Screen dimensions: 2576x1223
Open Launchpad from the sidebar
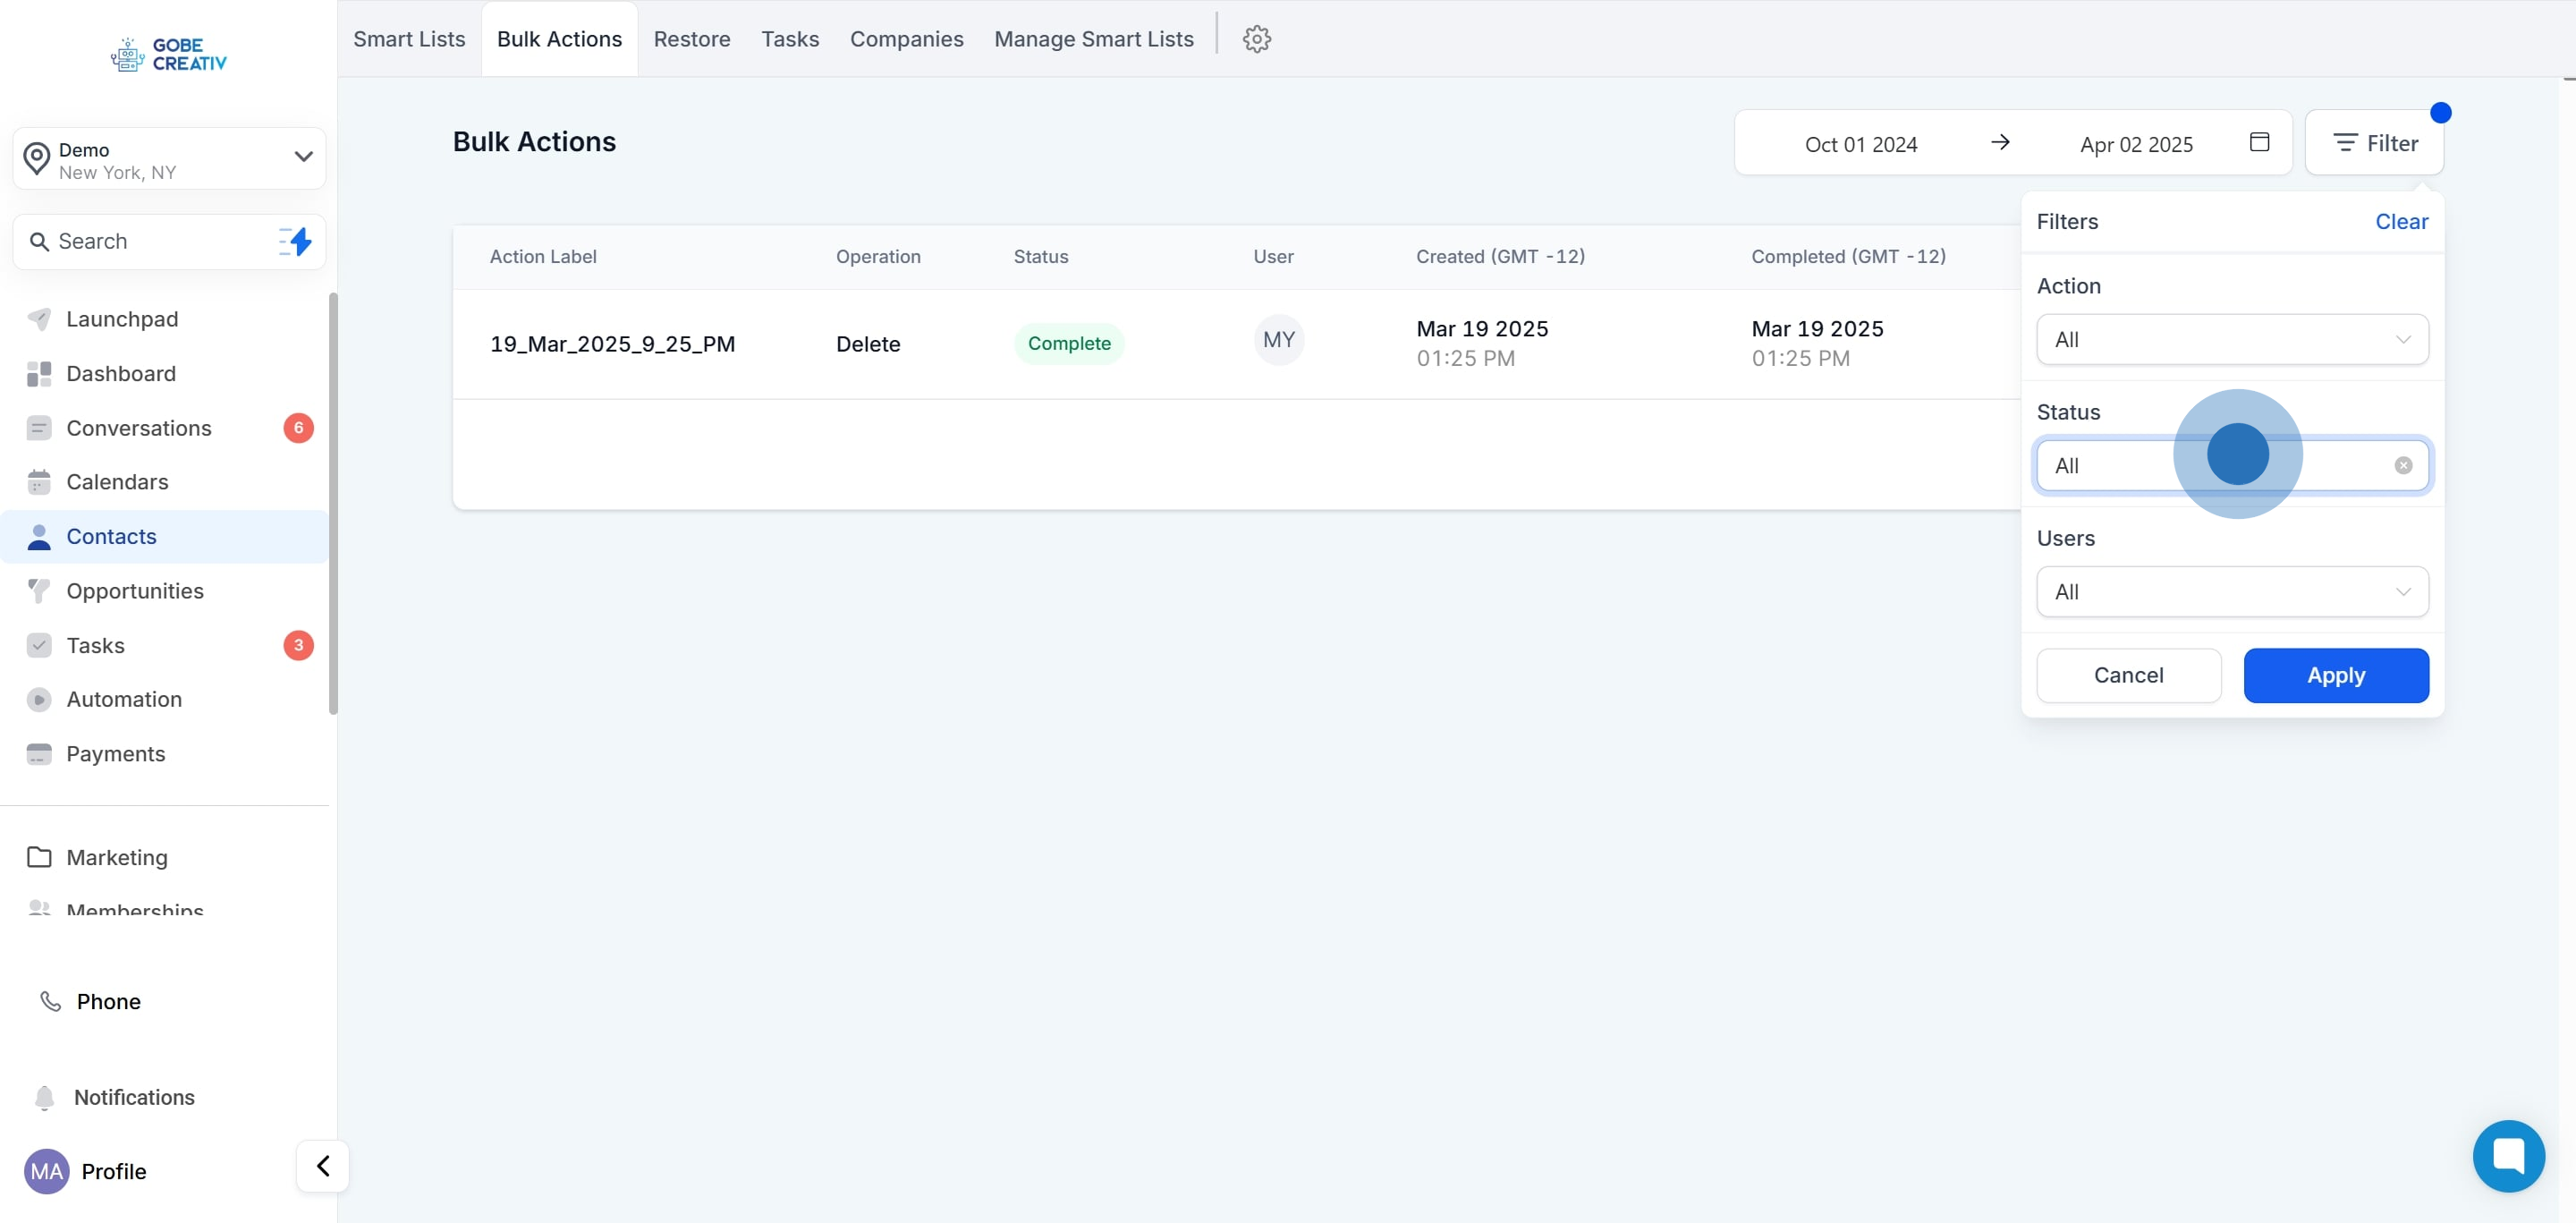click(x=122, y=319)
